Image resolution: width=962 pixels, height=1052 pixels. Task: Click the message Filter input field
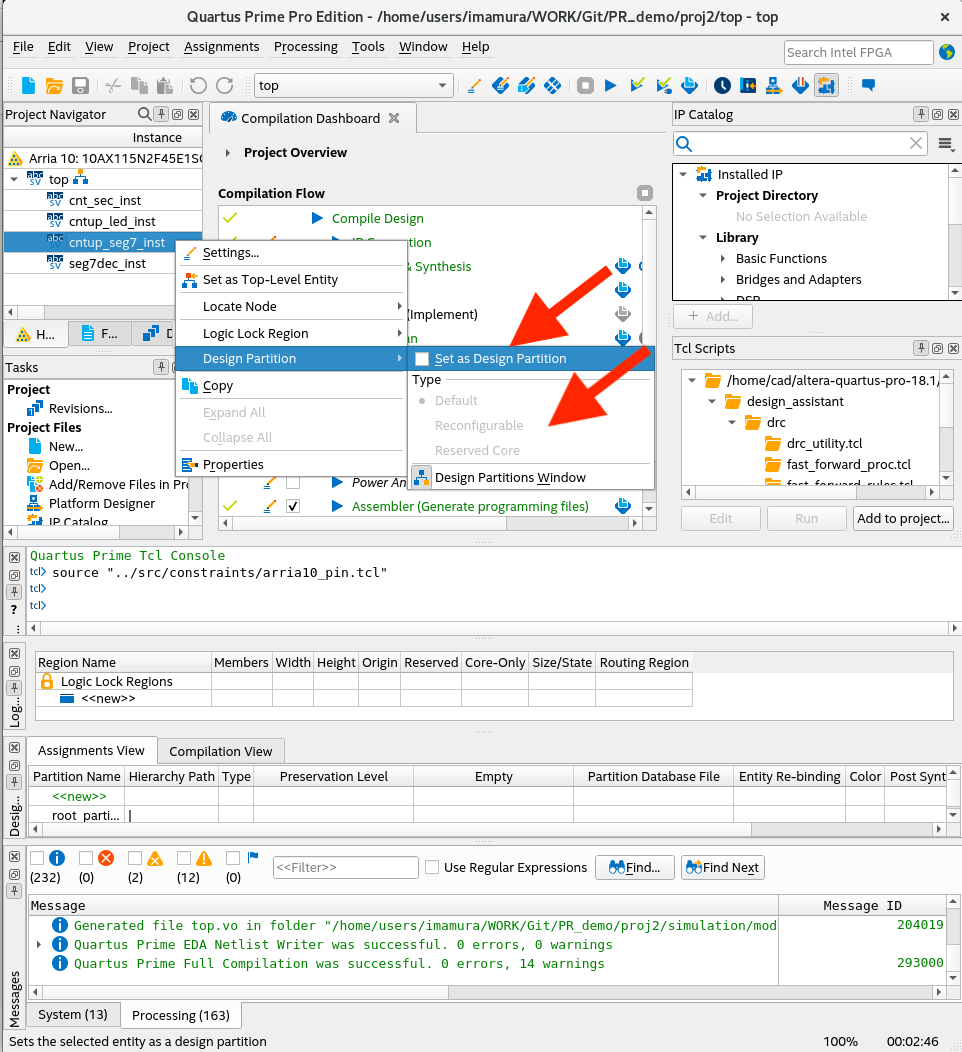coord(345,867)
